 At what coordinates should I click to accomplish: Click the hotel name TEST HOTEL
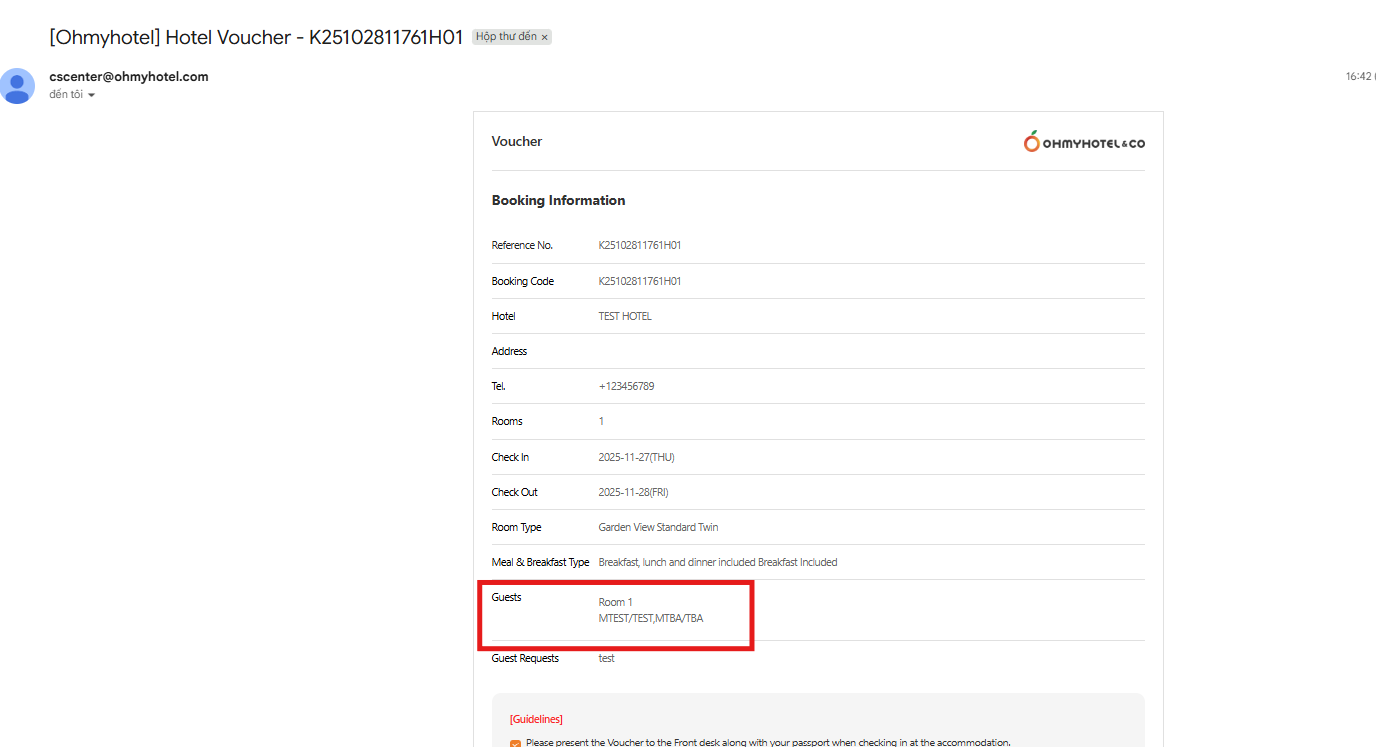tap(625, 316)
